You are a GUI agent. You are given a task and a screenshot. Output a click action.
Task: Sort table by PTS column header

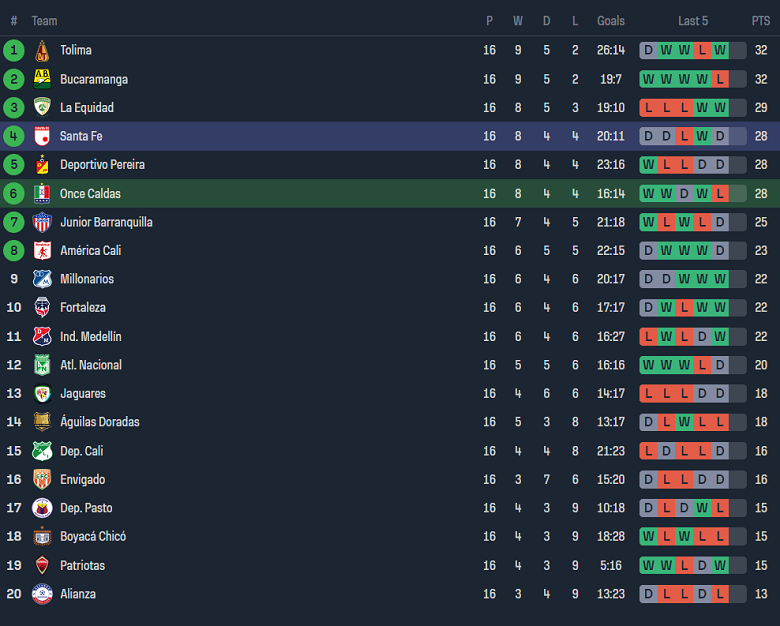click(761, 21)
